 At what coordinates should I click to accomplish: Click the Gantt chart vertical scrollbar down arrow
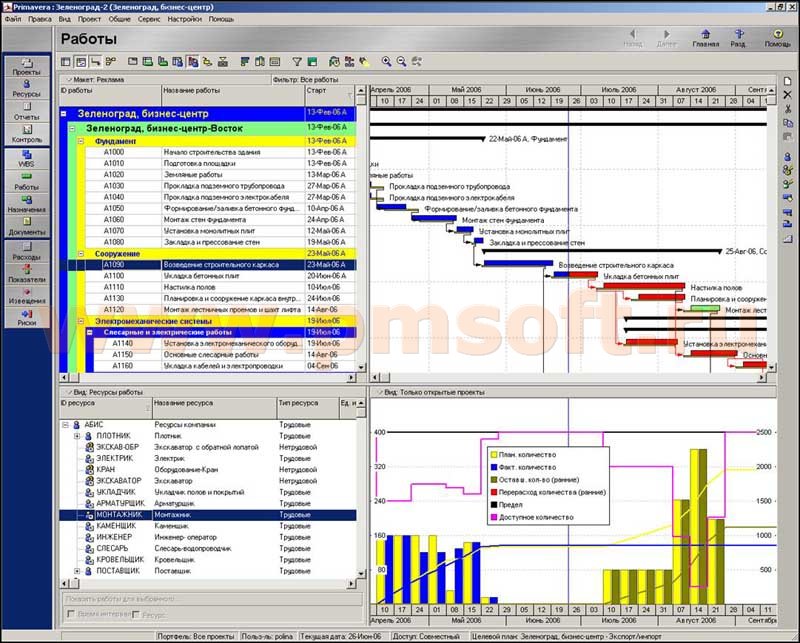(x=771, y=367)
